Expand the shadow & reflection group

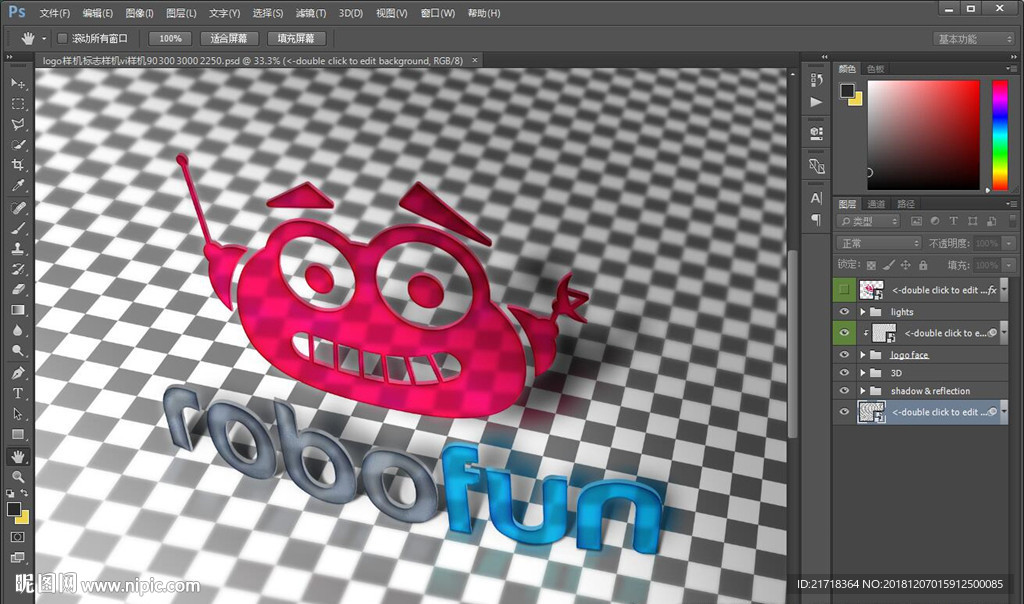pyautogui.click(x=863, y=390)
